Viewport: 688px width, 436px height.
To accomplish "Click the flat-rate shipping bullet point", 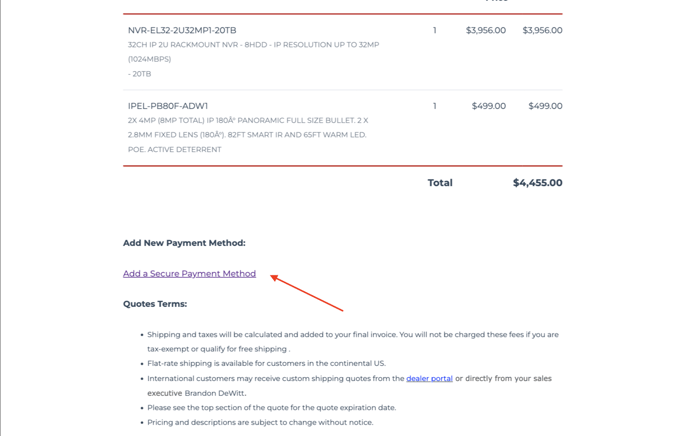I will tap(266, 364).
